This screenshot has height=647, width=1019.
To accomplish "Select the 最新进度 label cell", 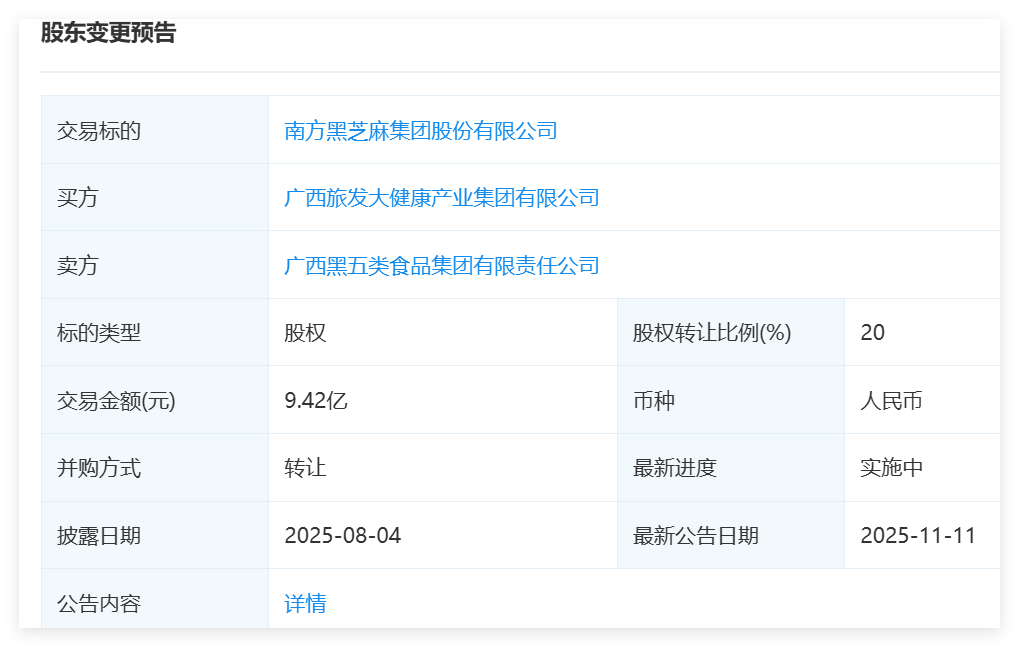I will point(730,468).
